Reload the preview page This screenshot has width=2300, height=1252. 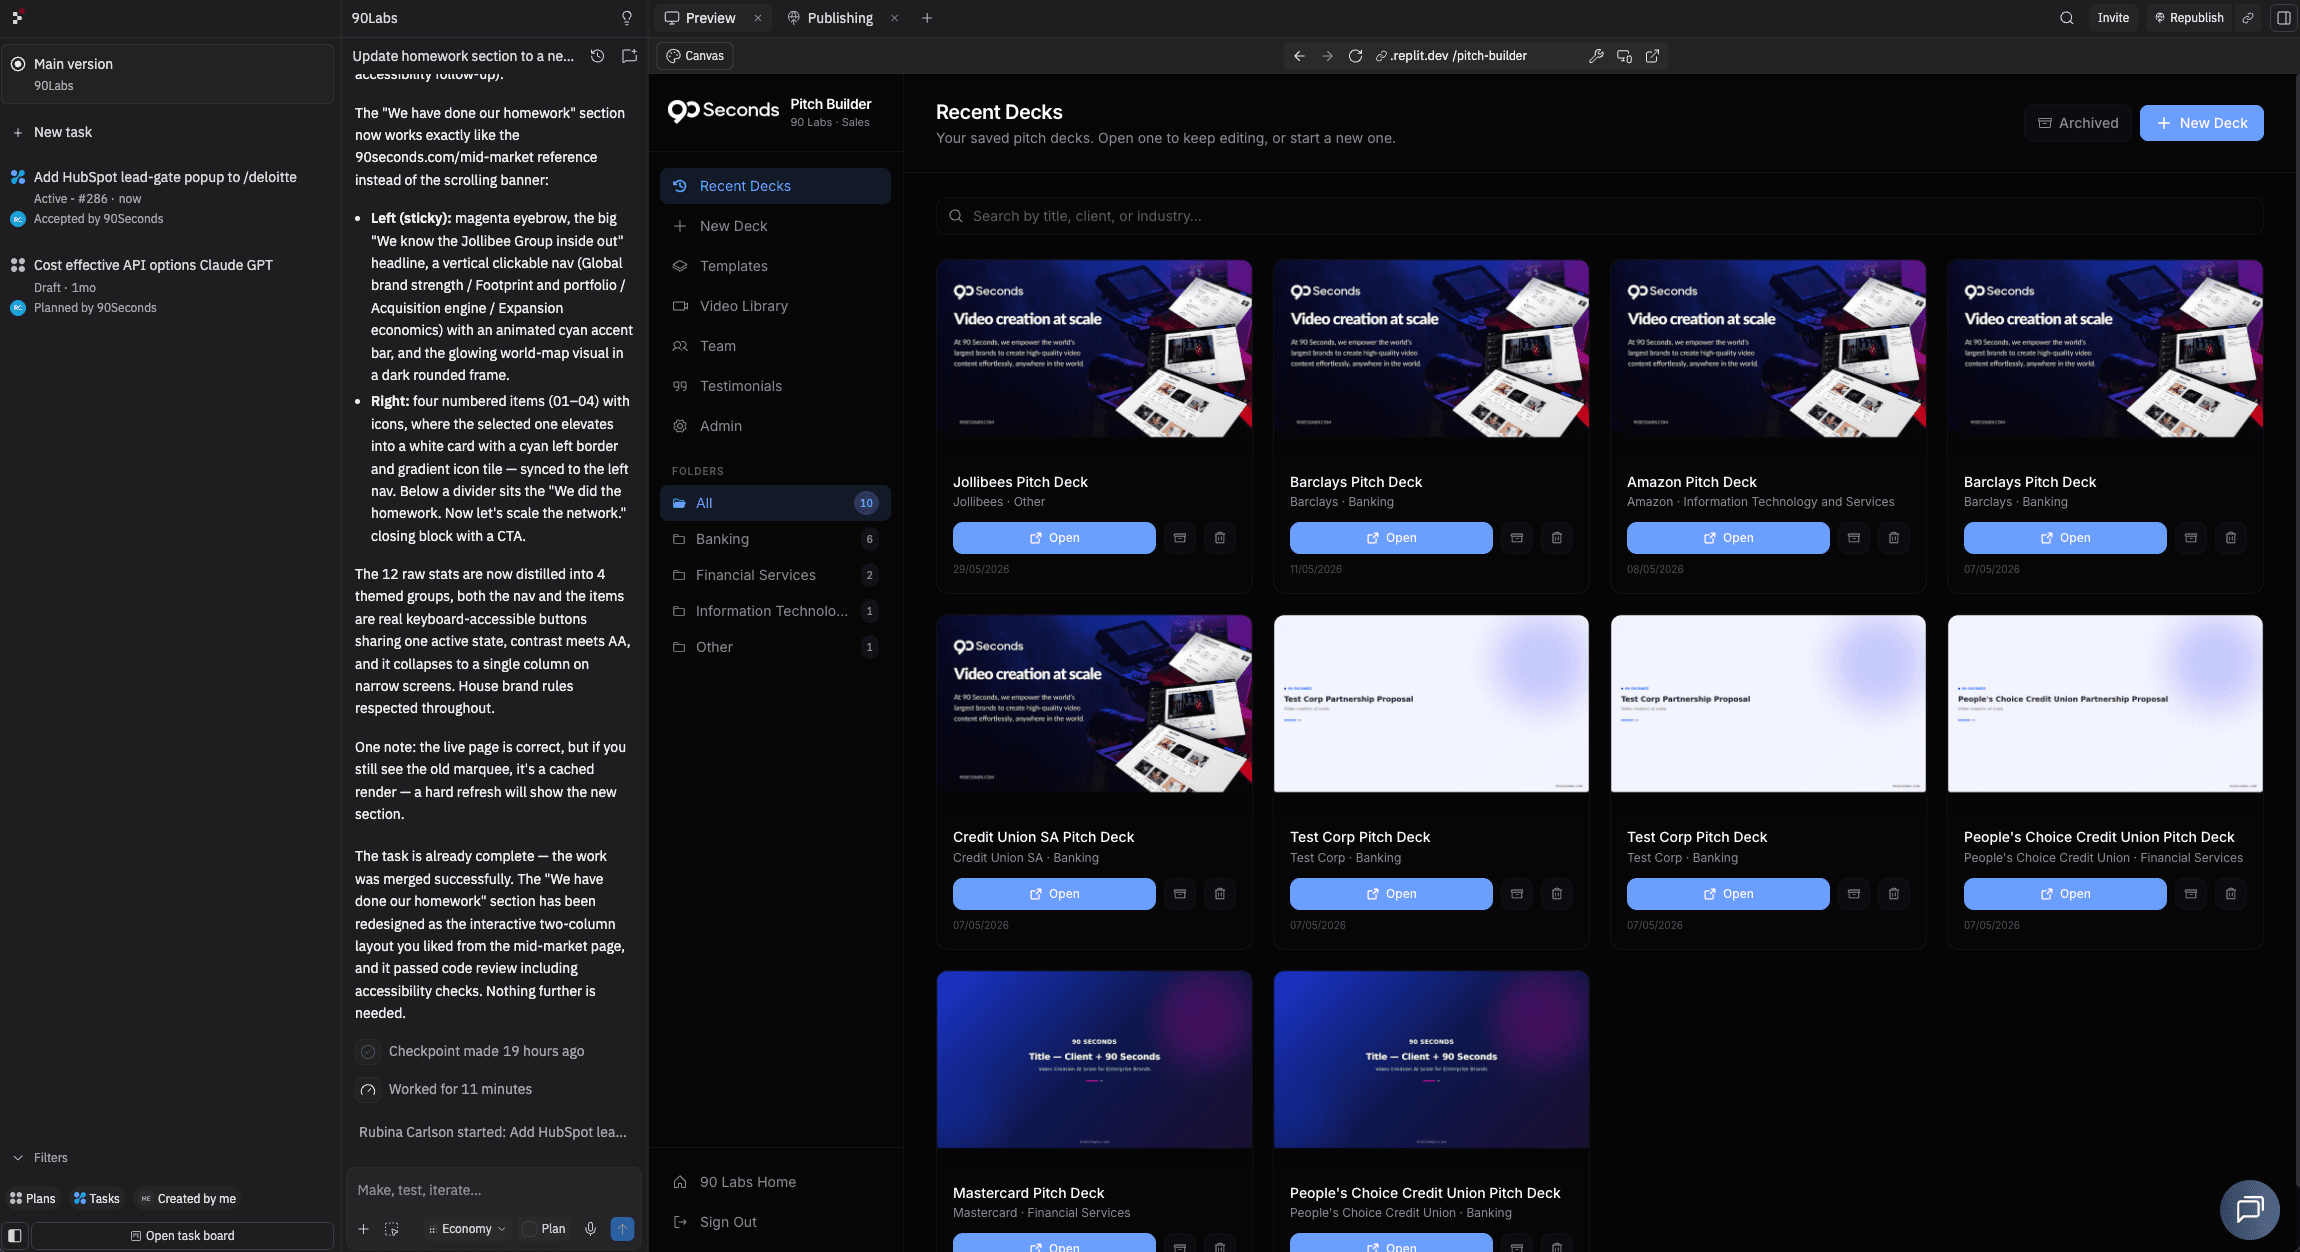coord(1355,56)
